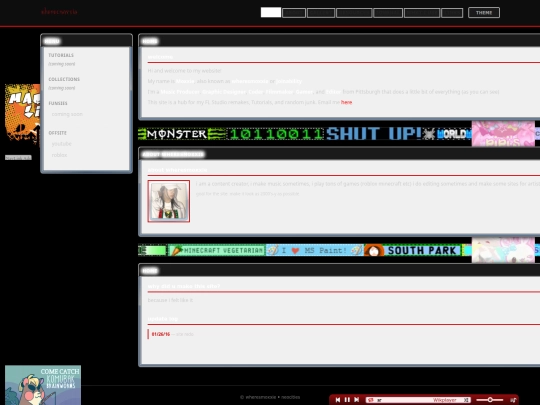The width and height of the screenshot is (540, 405).
Task: Click the FUNSIES menu heading
Action: click(58, 103)
